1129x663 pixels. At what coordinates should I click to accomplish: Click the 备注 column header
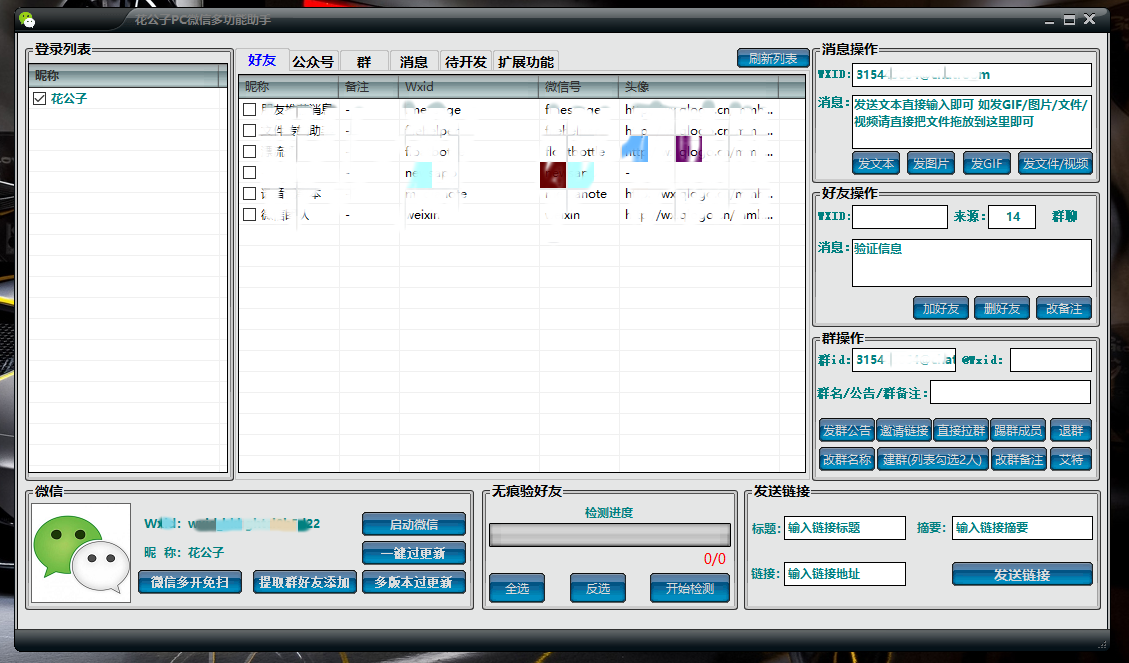click(x=368, y=86)
